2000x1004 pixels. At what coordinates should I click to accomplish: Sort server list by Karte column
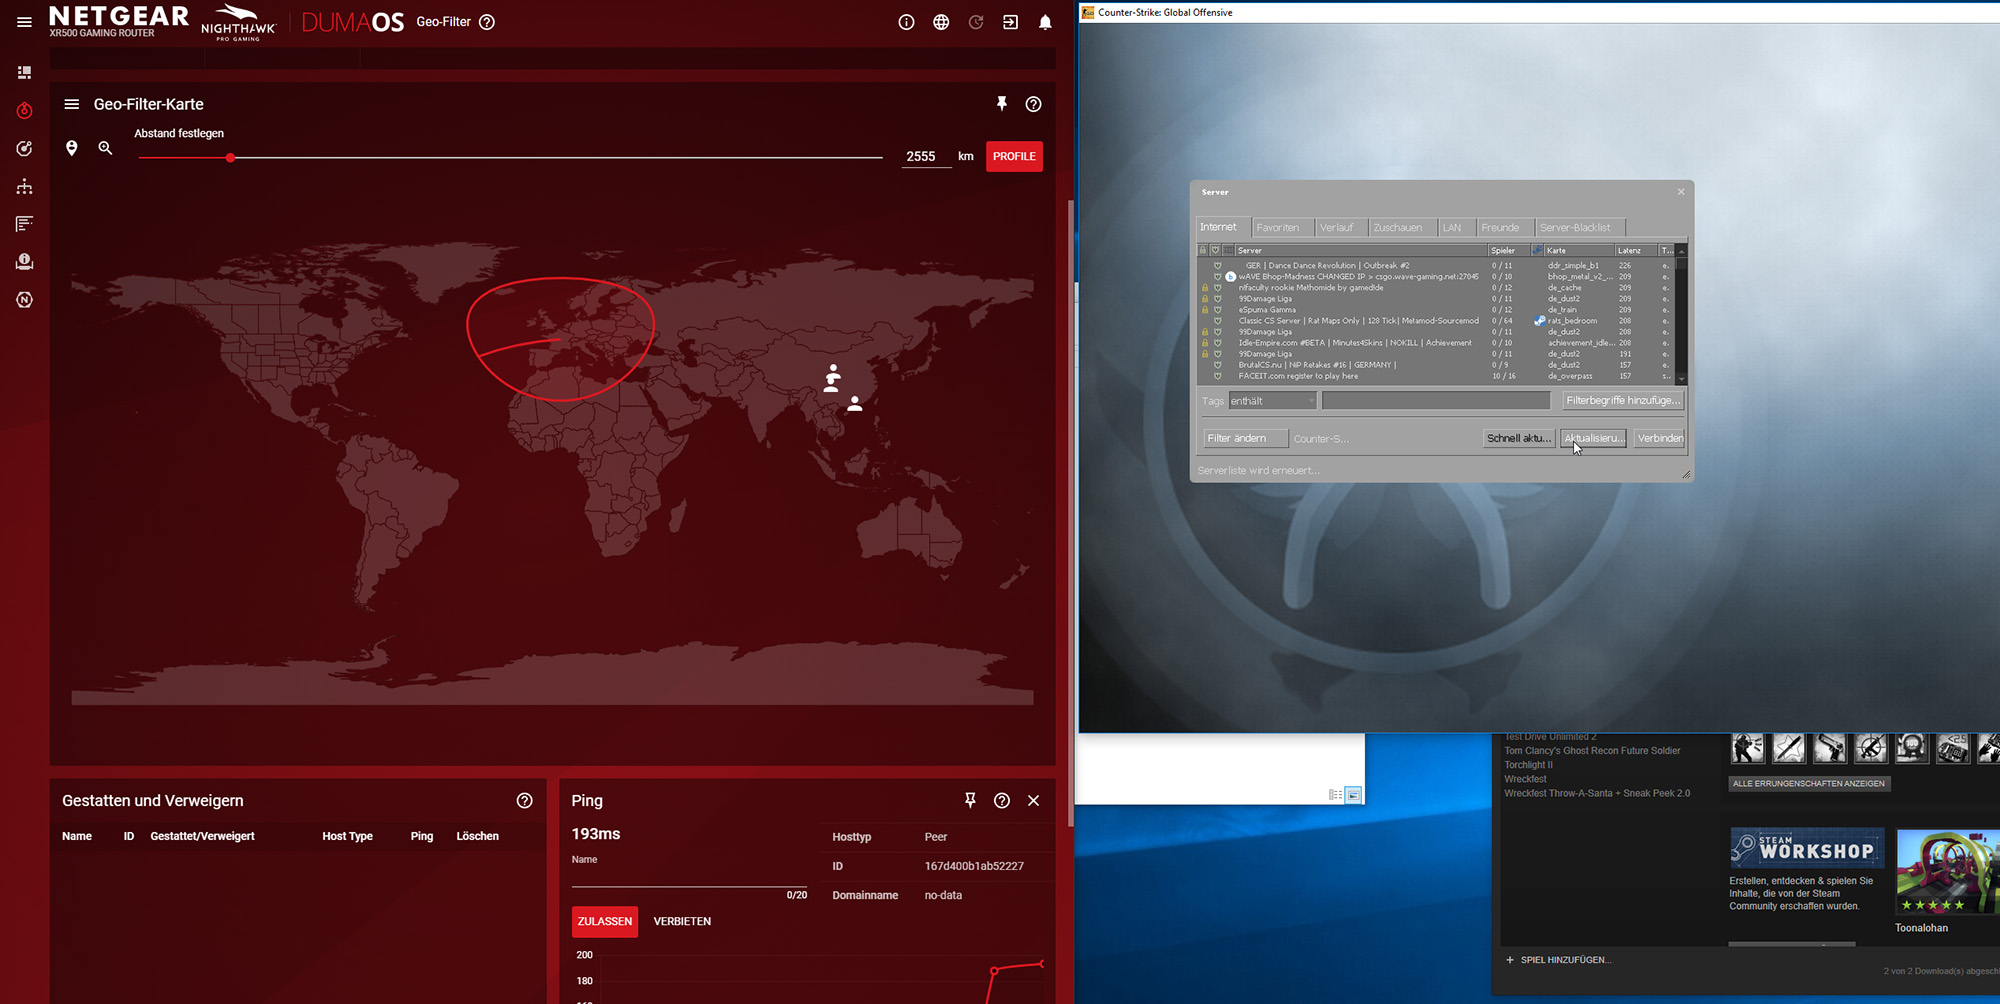pos(1579,250)
